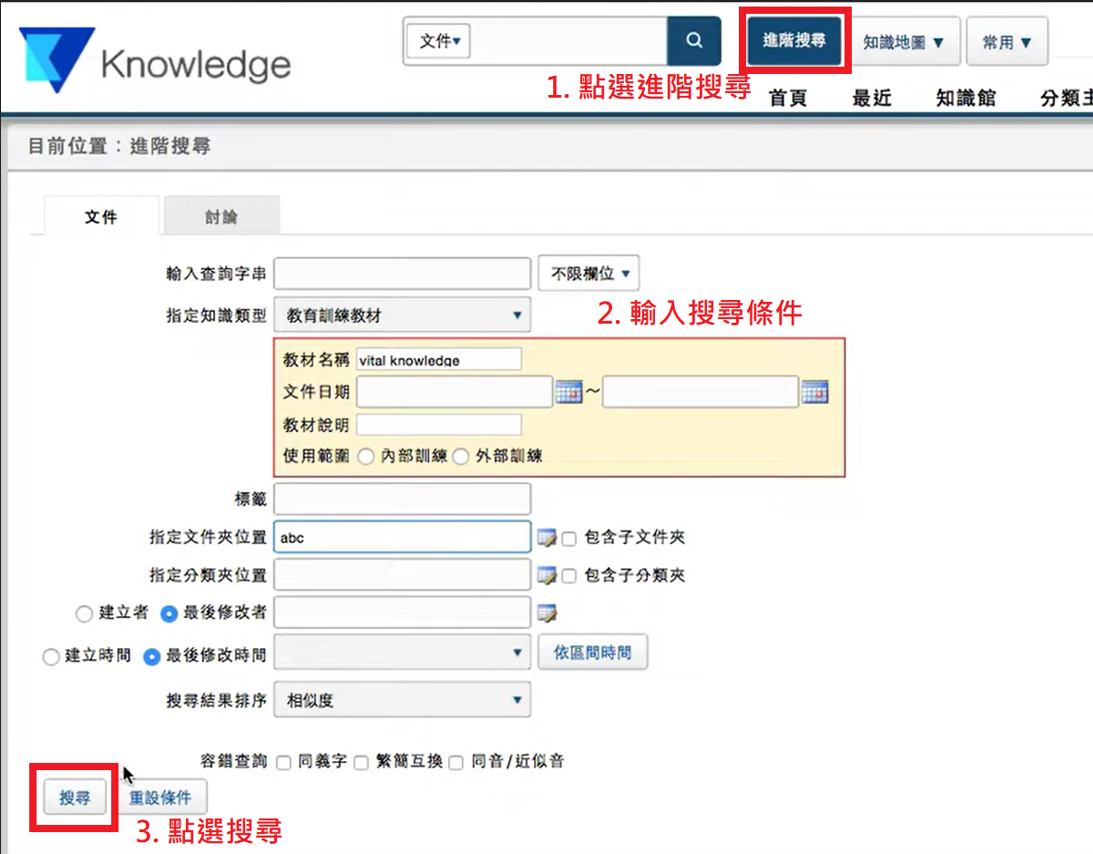Click folder browse icon beside 指定文件夾位置
Viewport: 1093px width, 854px height.
546,538
